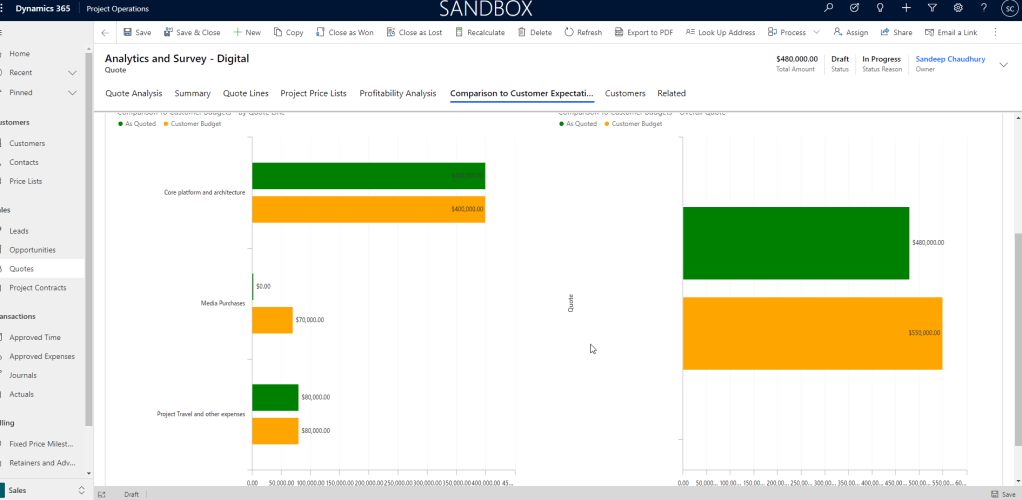This screenshot has width=1022, height=500.
Task: Click Export to PDF in command bar
Action: coord(642,32)
